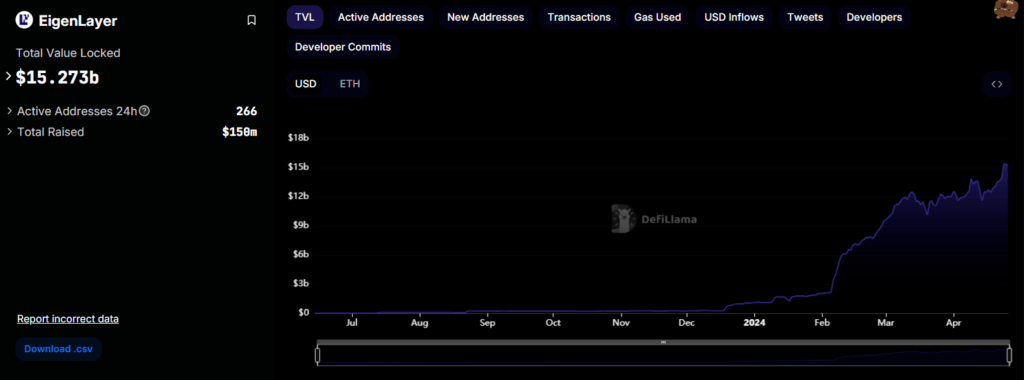
Task: Click the $12b y-axis label
Action: [x=298, y=196]
